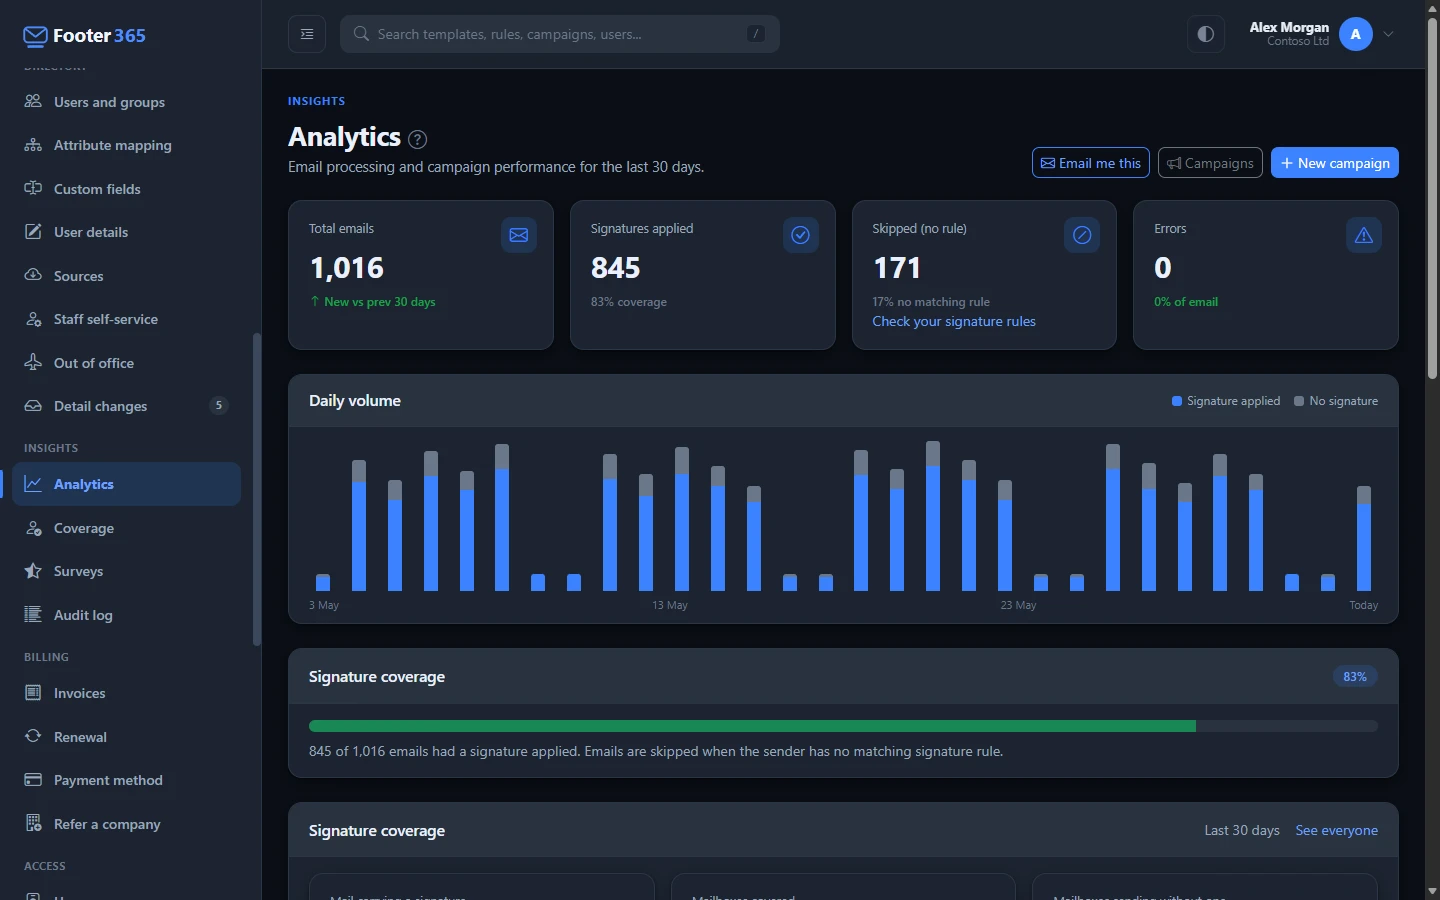Viewport: 1440px width, 900px height.
Task: Open User details in sidebar
Action: tap(127, 232)
